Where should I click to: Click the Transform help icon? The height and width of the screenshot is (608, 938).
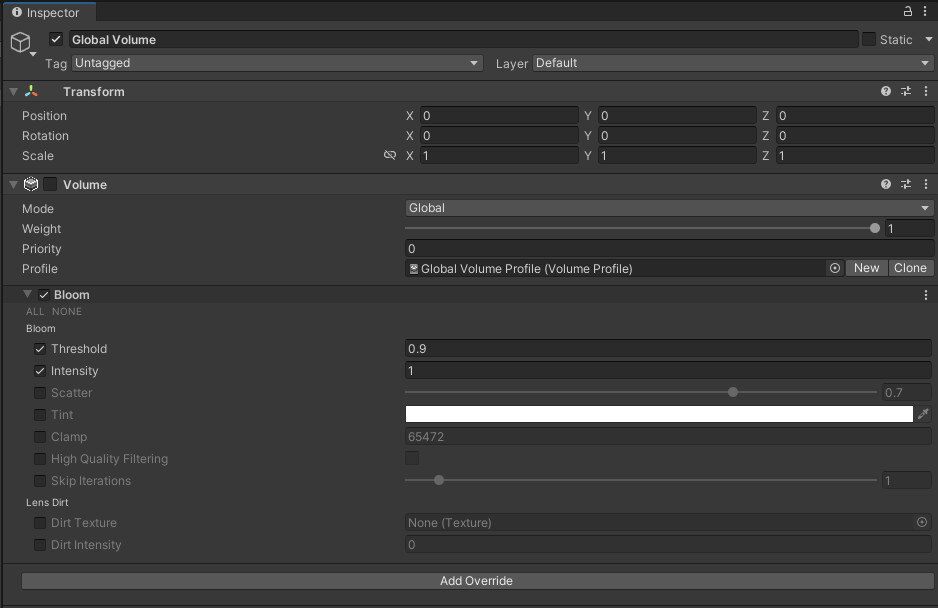click(884, 91)
